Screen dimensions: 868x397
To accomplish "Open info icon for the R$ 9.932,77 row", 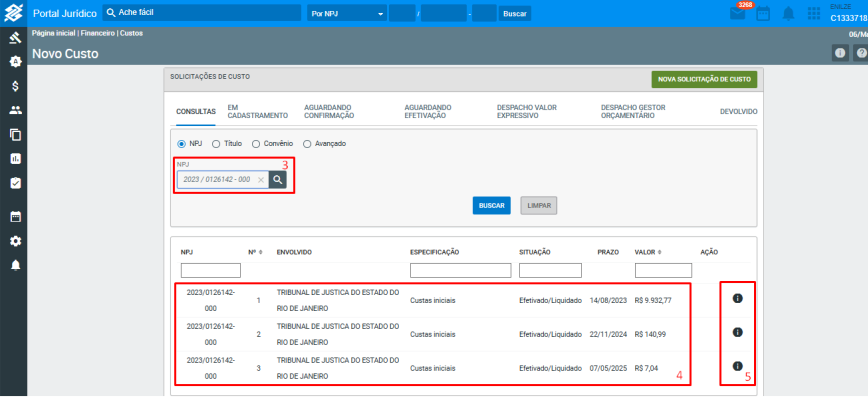I will 737,298.
